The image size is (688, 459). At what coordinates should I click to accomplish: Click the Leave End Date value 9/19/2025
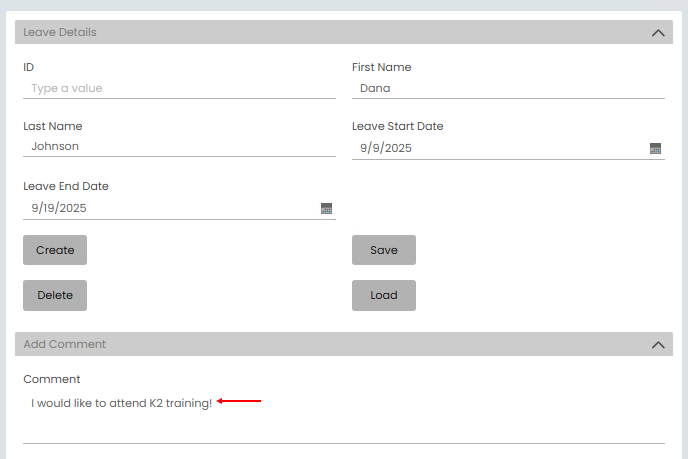pyautogui.click(x=59, y=208)
